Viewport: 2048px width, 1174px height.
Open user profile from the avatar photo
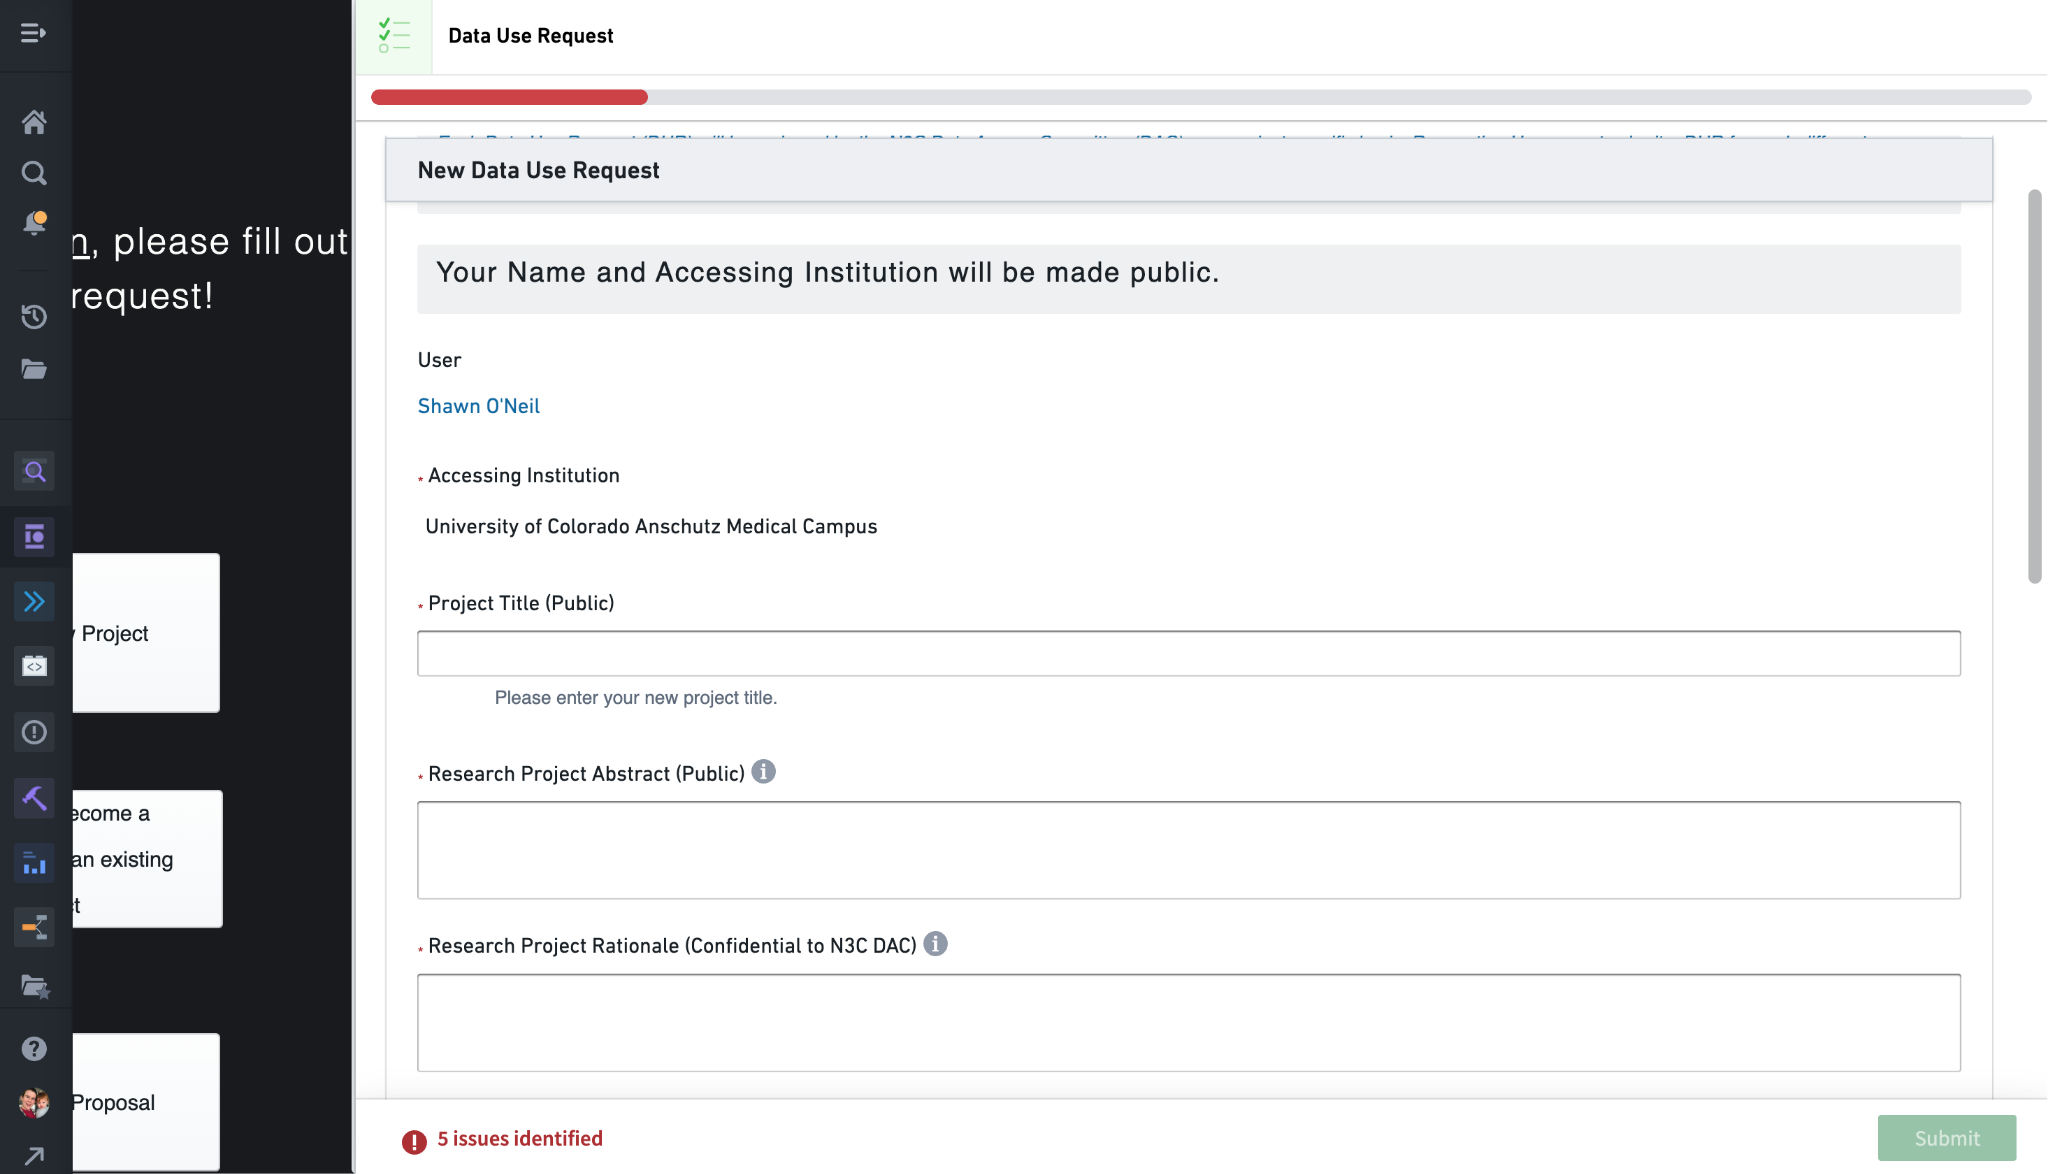coord(35,1104)
